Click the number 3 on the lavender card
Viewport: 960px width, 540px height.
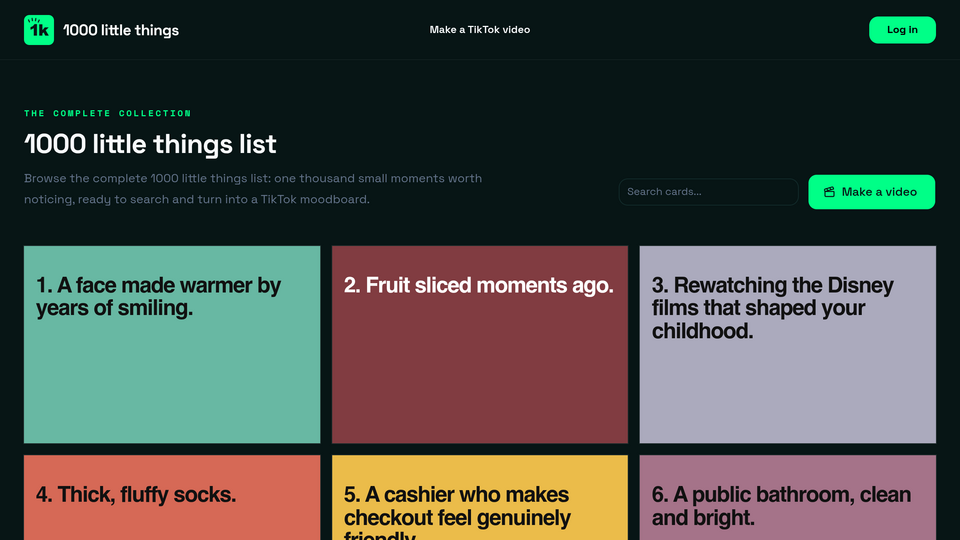(x=660, y=285)
